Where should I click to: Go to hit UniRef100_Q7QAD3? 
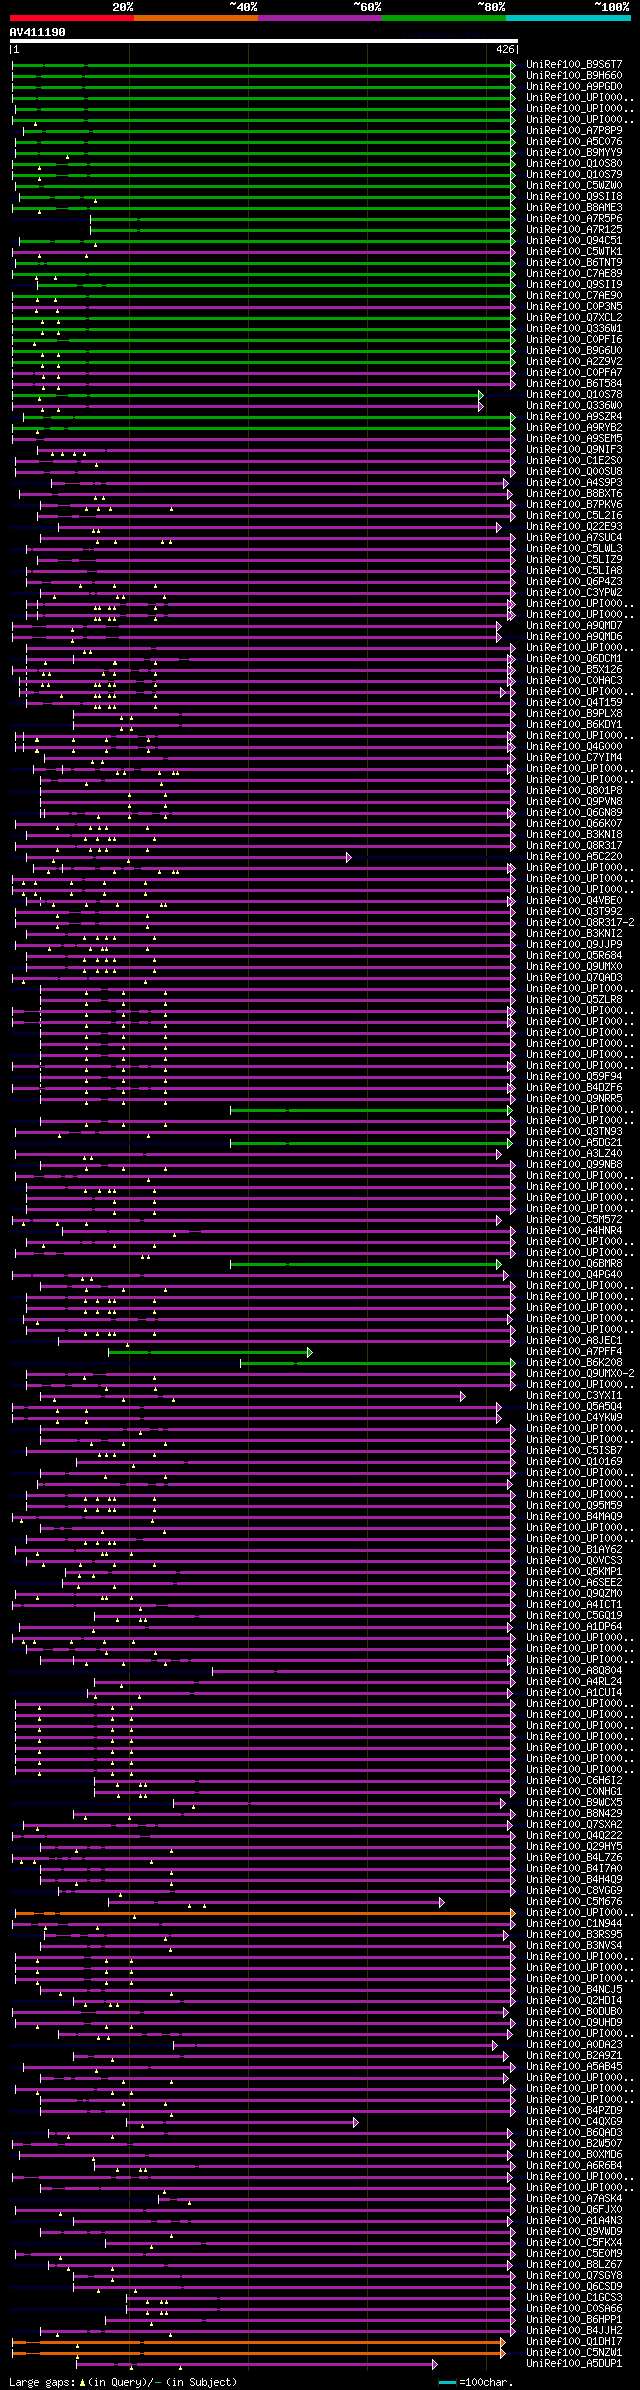click(x=574, y=977)
